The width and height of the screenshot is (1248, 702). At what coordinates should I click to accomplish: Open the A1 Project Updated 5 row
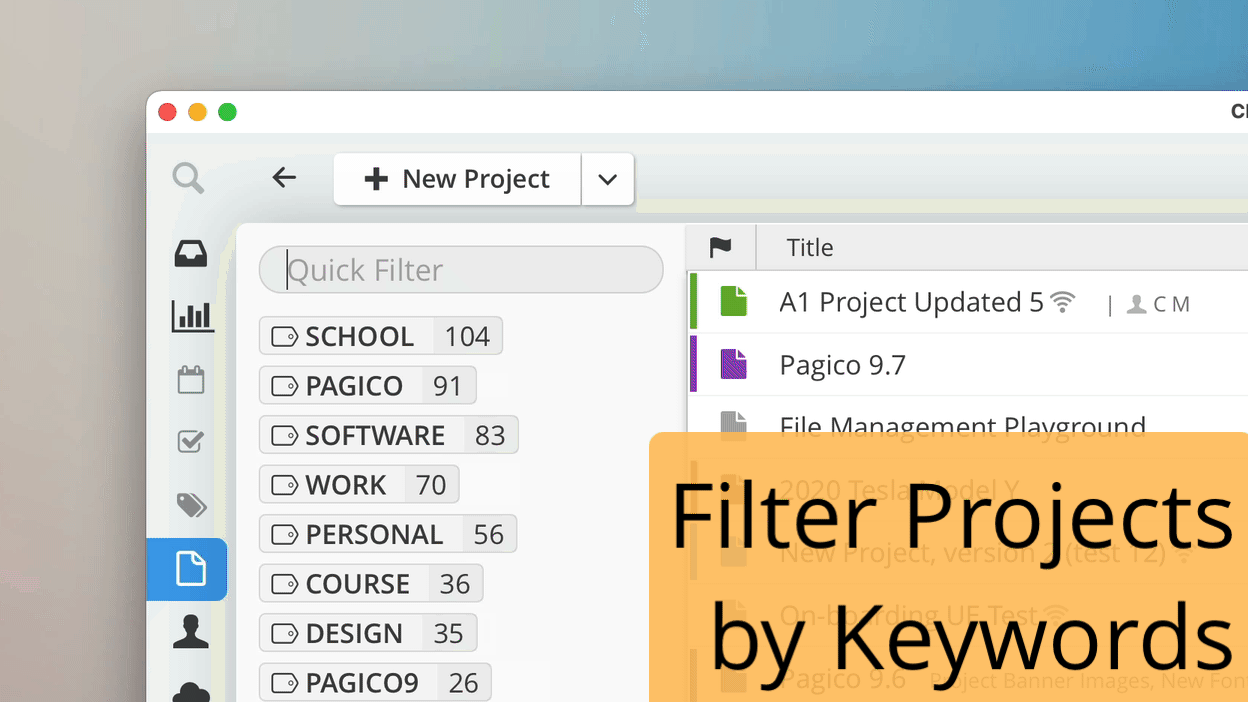tap(967, 302)
